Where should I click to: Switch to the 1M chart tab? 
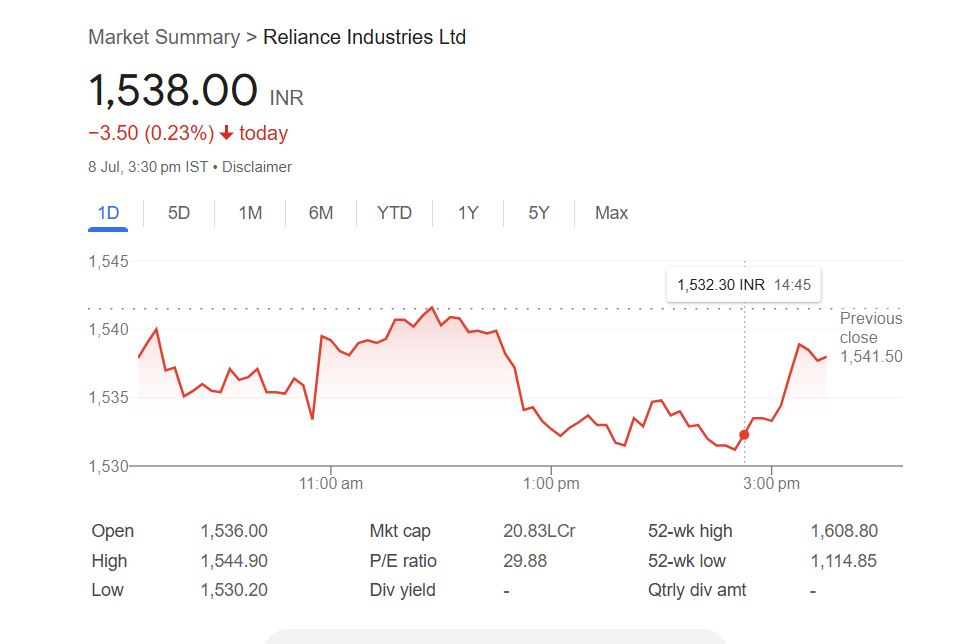250,213
